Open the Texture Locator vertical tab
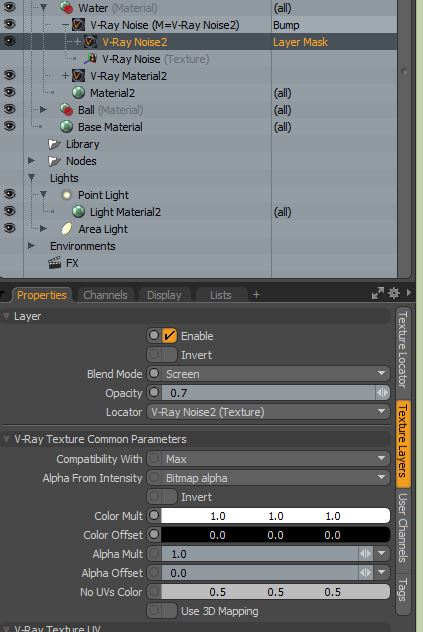The width and height of the screenshot is (423, 632). pyautogui.click(x=402, y=349)
